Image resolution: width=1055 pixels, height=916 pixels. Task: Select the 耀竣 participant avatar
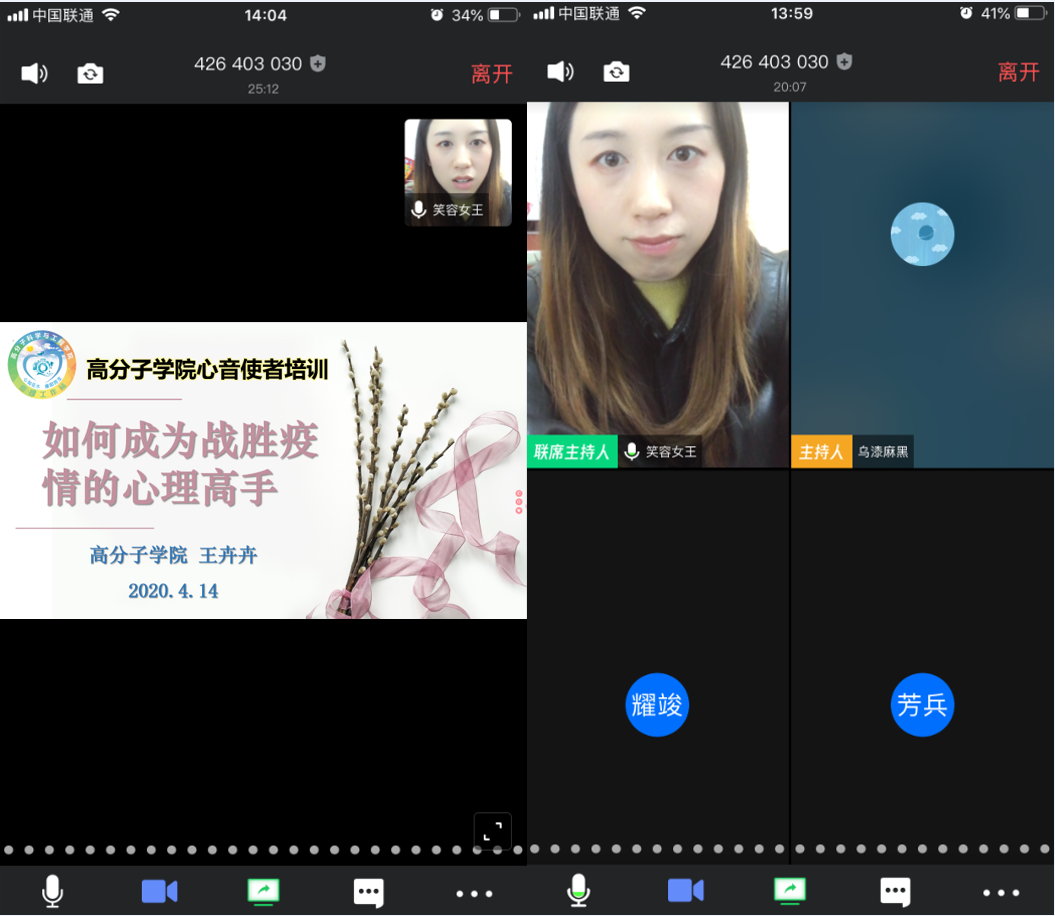click(657, 705)
